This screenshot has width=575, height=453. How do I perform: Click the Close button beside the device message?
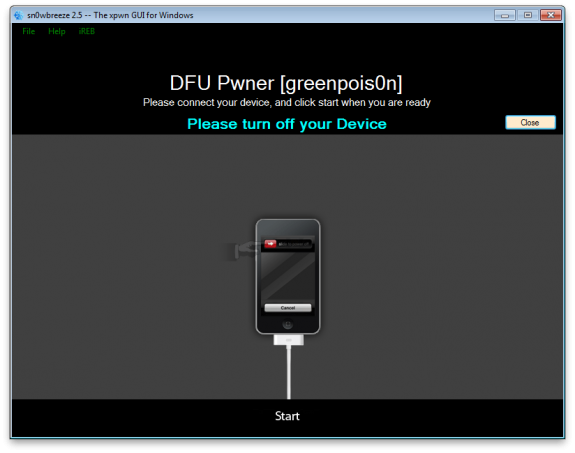[530, 123]
